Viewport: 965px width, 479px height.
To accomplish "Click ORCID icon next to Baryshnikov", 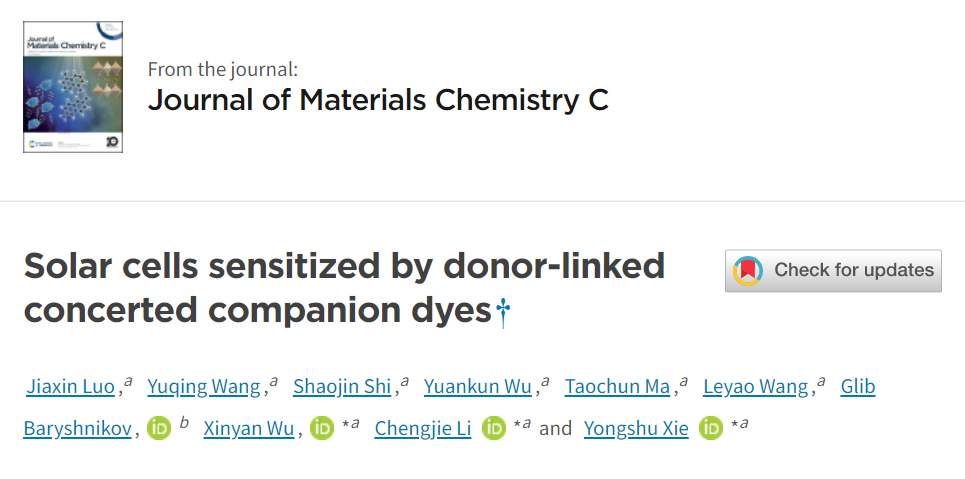I will point(159,429).
